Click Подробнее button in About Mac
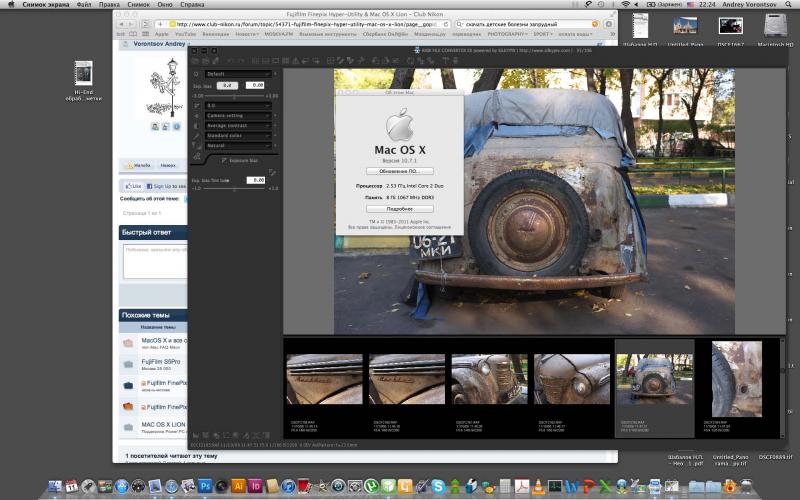Screen dimensions: 800x500 pos(399,209)
